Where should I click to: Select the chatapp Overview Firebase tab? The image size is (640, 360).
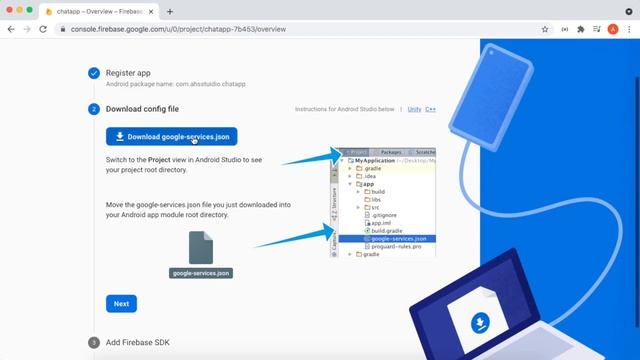point(98,11)
